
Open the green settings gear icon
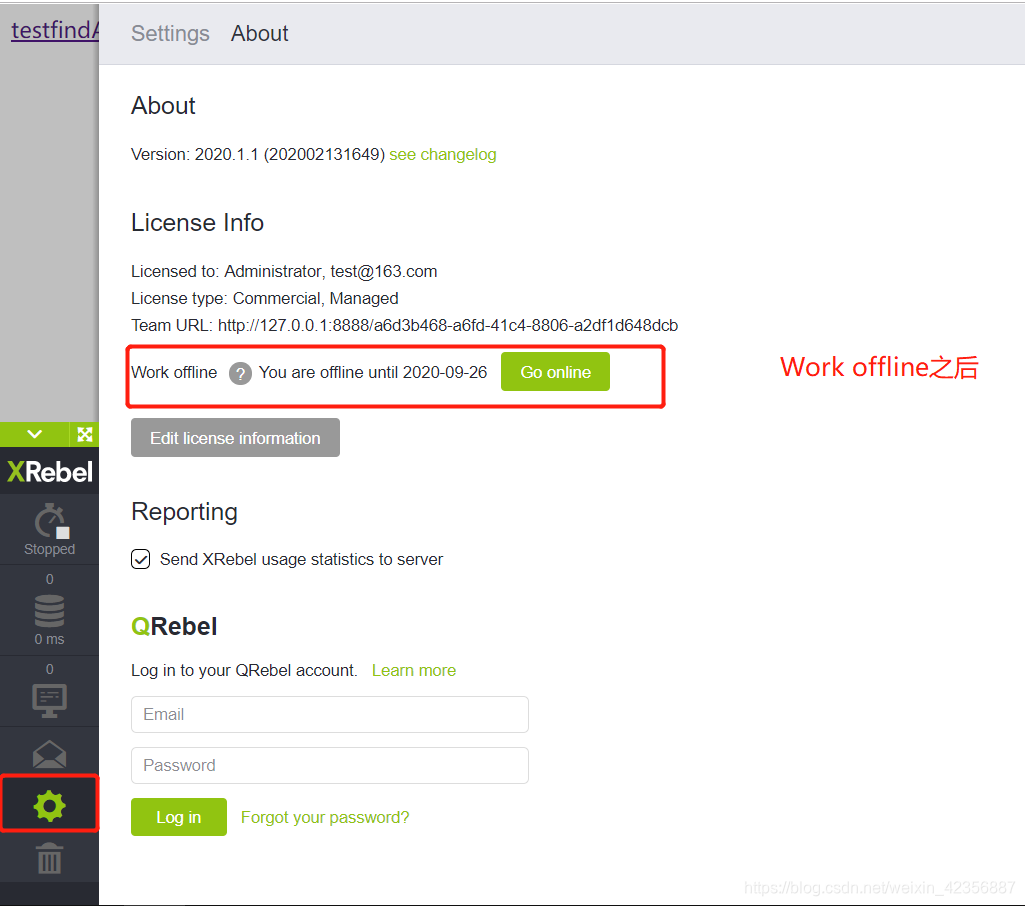(50, 805)
